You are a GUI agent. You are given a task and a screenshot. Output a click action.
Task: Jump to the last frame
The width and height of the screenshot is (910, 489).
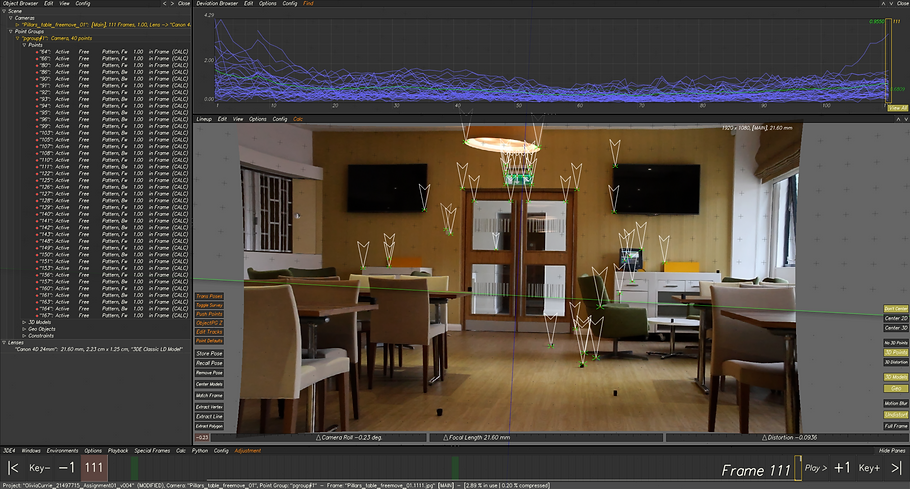(x=897, y=468)
